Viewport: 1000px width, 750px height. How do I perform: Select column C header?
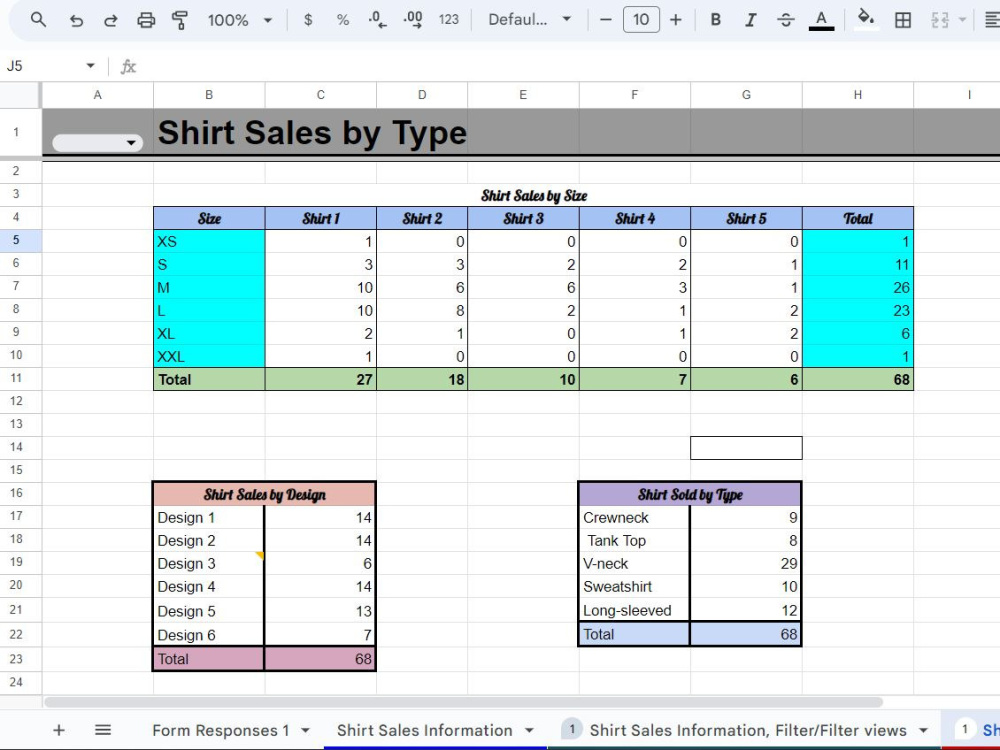(x=321, y=95)
